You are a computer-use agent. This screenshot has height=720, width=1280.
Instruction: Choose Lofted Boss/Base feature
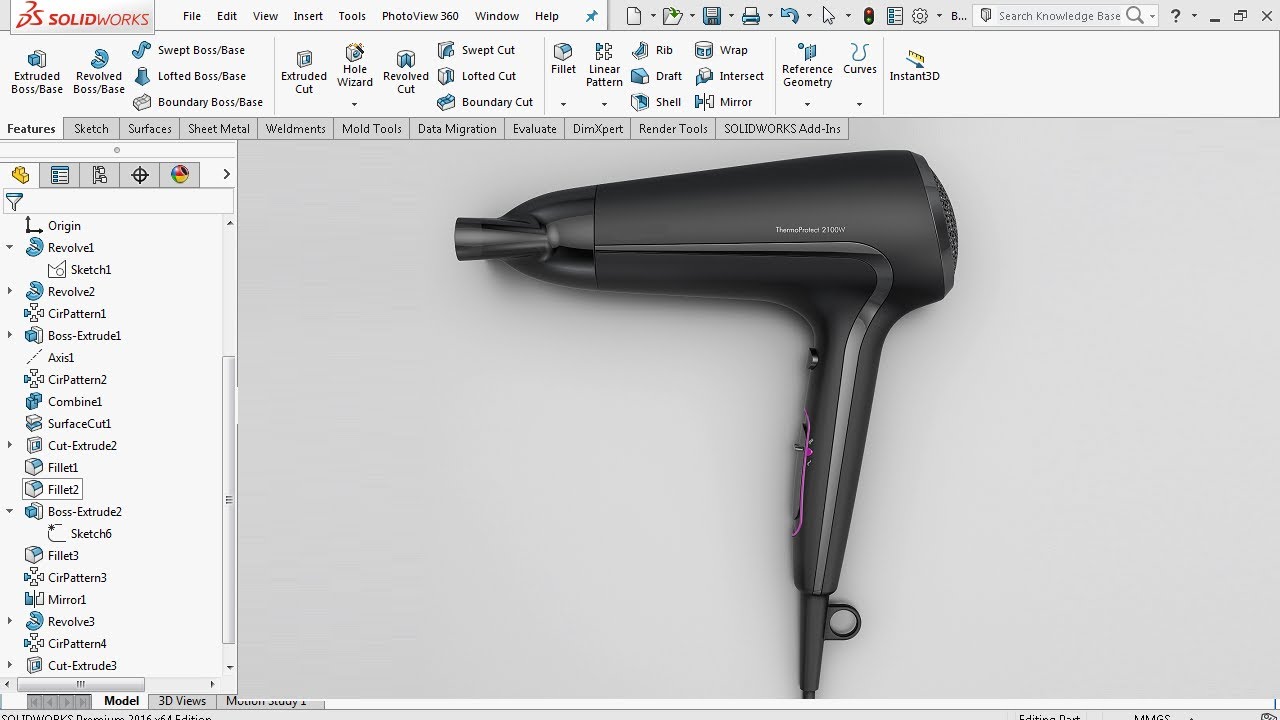click(189, 76)
